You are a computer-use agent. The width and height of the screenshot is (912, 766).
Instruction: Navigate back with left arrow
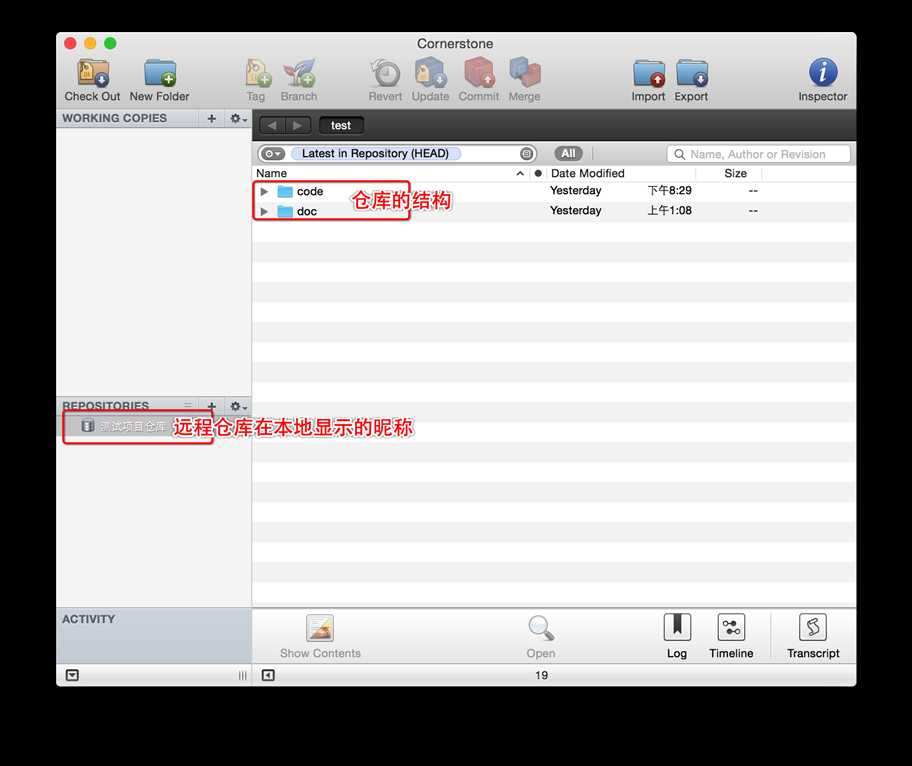tap(272, 125)
